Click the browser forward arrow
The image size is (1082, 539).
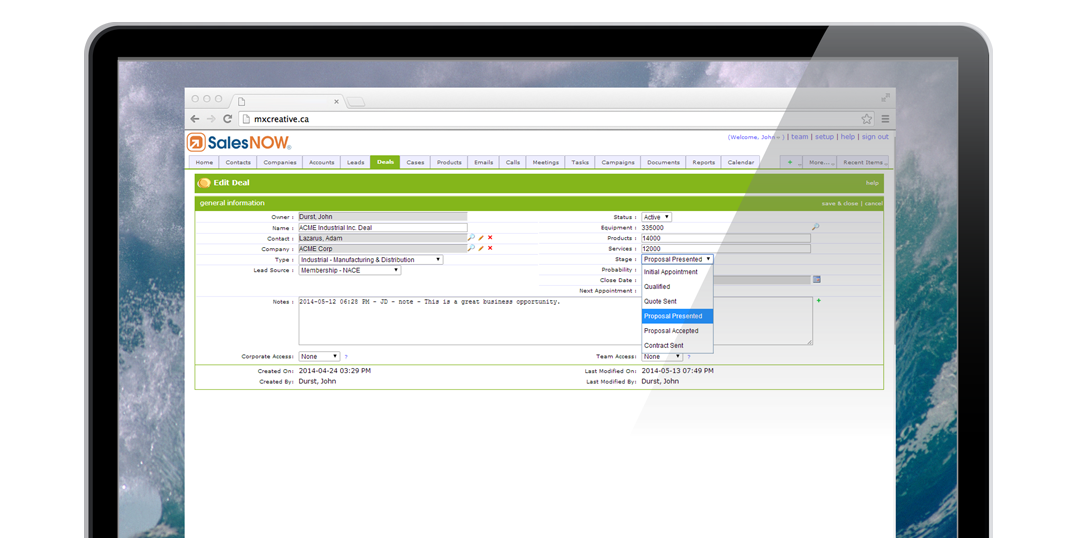point(211,119)
